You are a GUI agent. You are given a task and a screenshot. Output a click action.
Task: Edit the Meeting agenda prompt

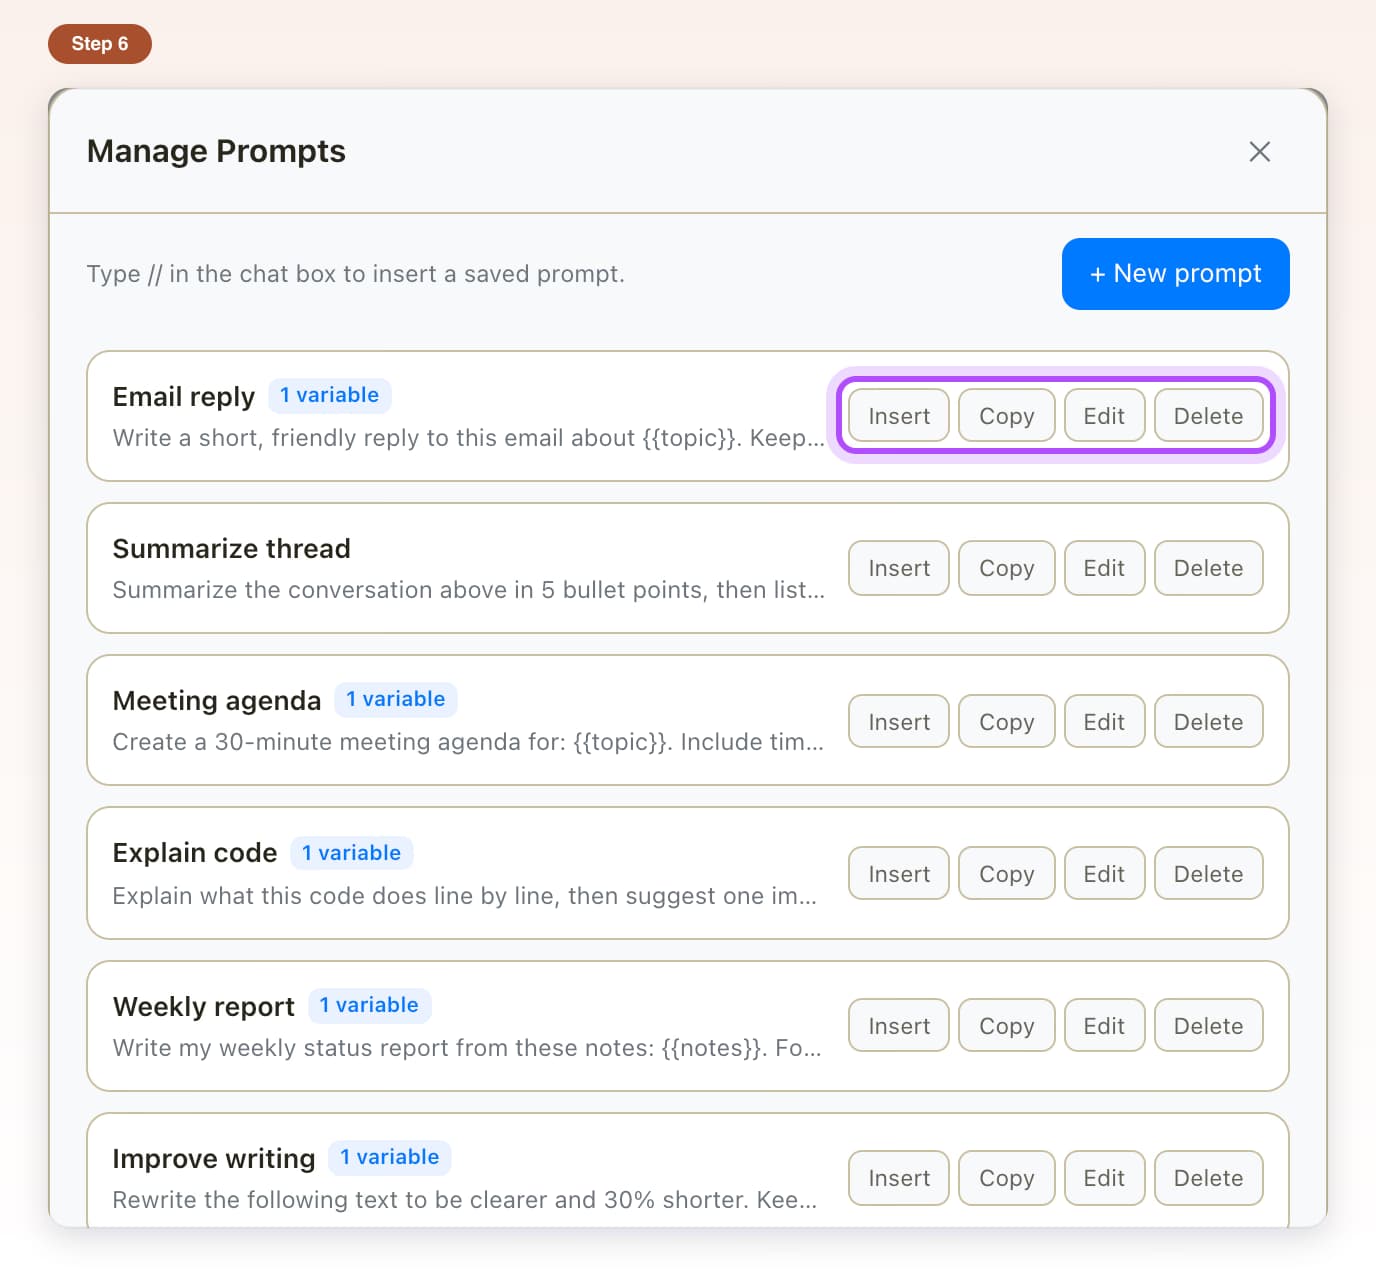click(1104, 722)
